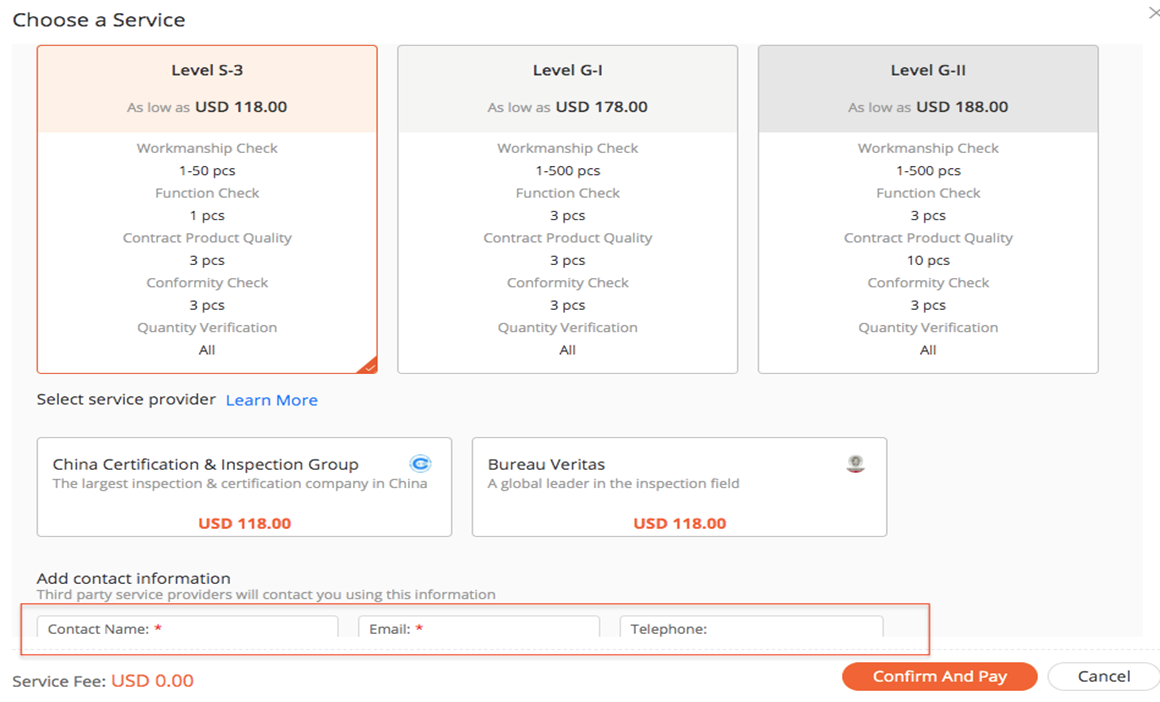Image resolution: width=1160 pixels, height=702 pixels.
Task: Click the Bureau Veritas price USD 118.00
Action: (679, 523)
